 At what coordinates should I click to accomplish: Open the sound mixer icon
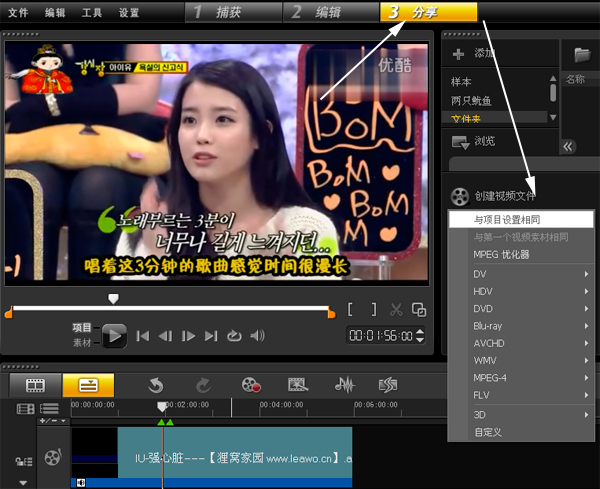pos(345,385)
